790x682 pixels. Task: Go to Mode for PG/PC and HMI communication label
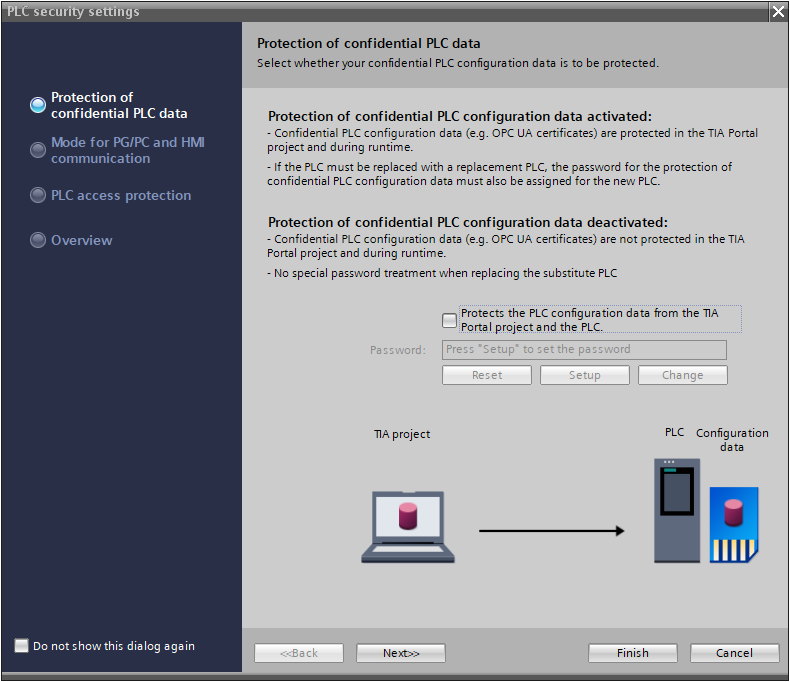[x=127, y=150]
